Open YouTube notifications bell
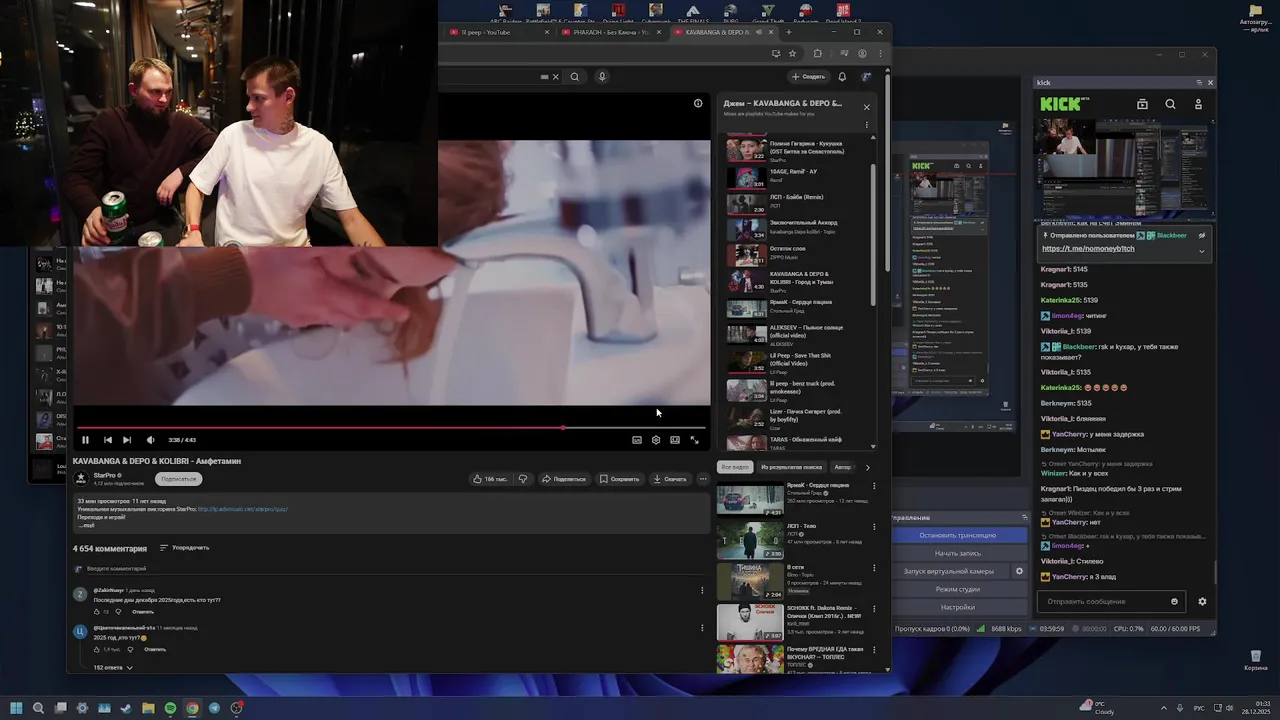This screenshot has height=720, width=1280. (842, 76)
